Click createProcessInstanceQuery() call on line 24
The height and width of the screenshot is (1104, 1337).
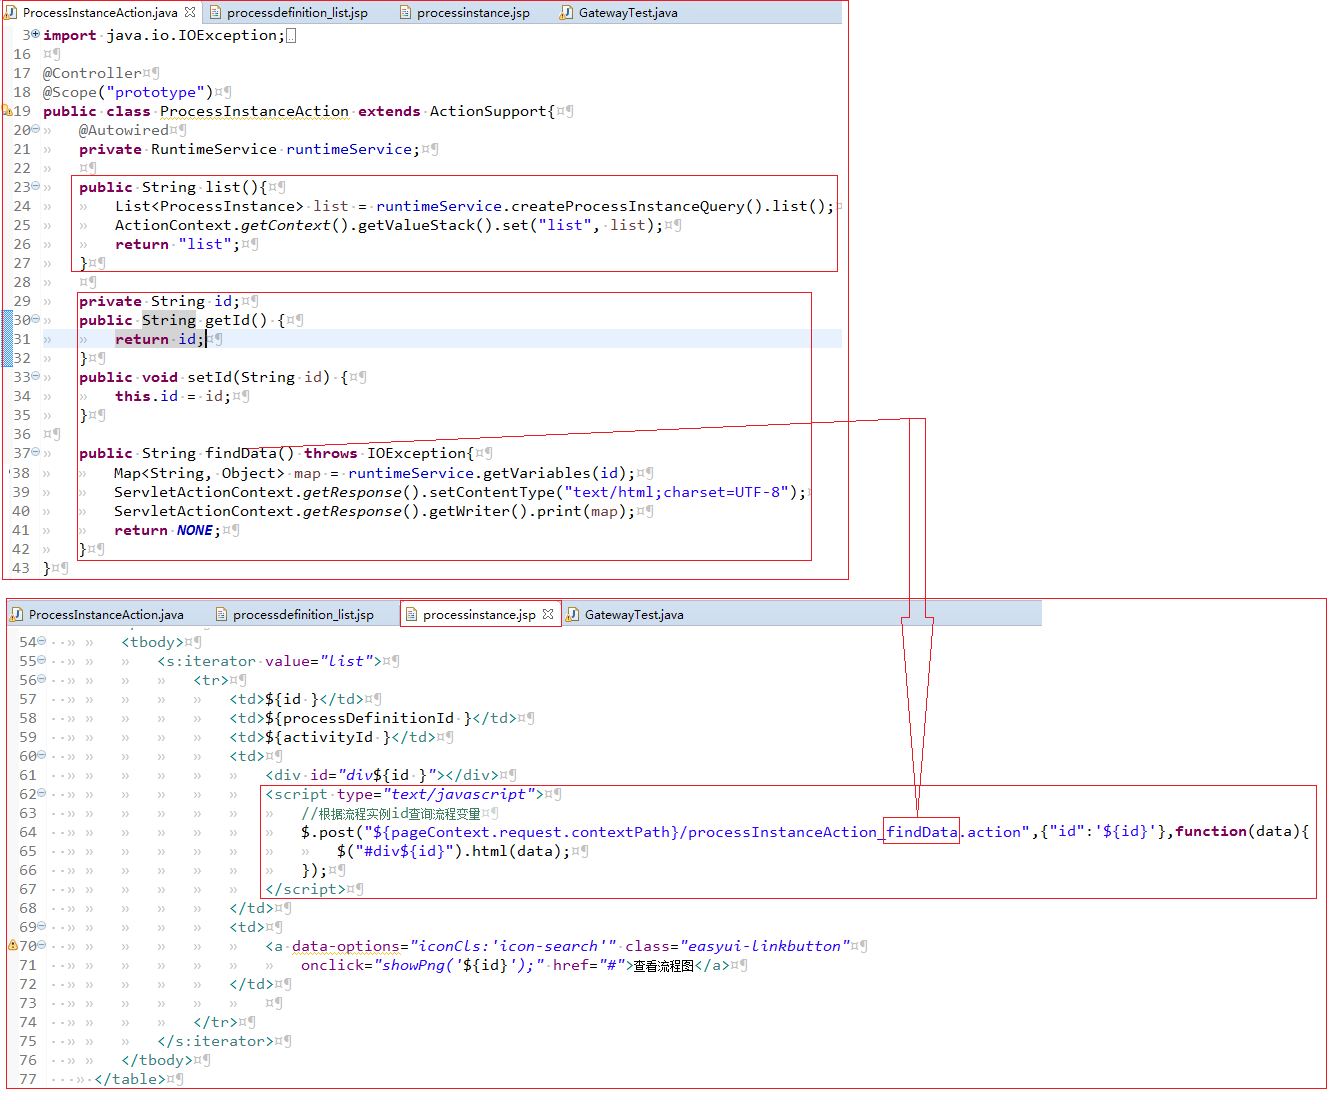coord(637,206)
